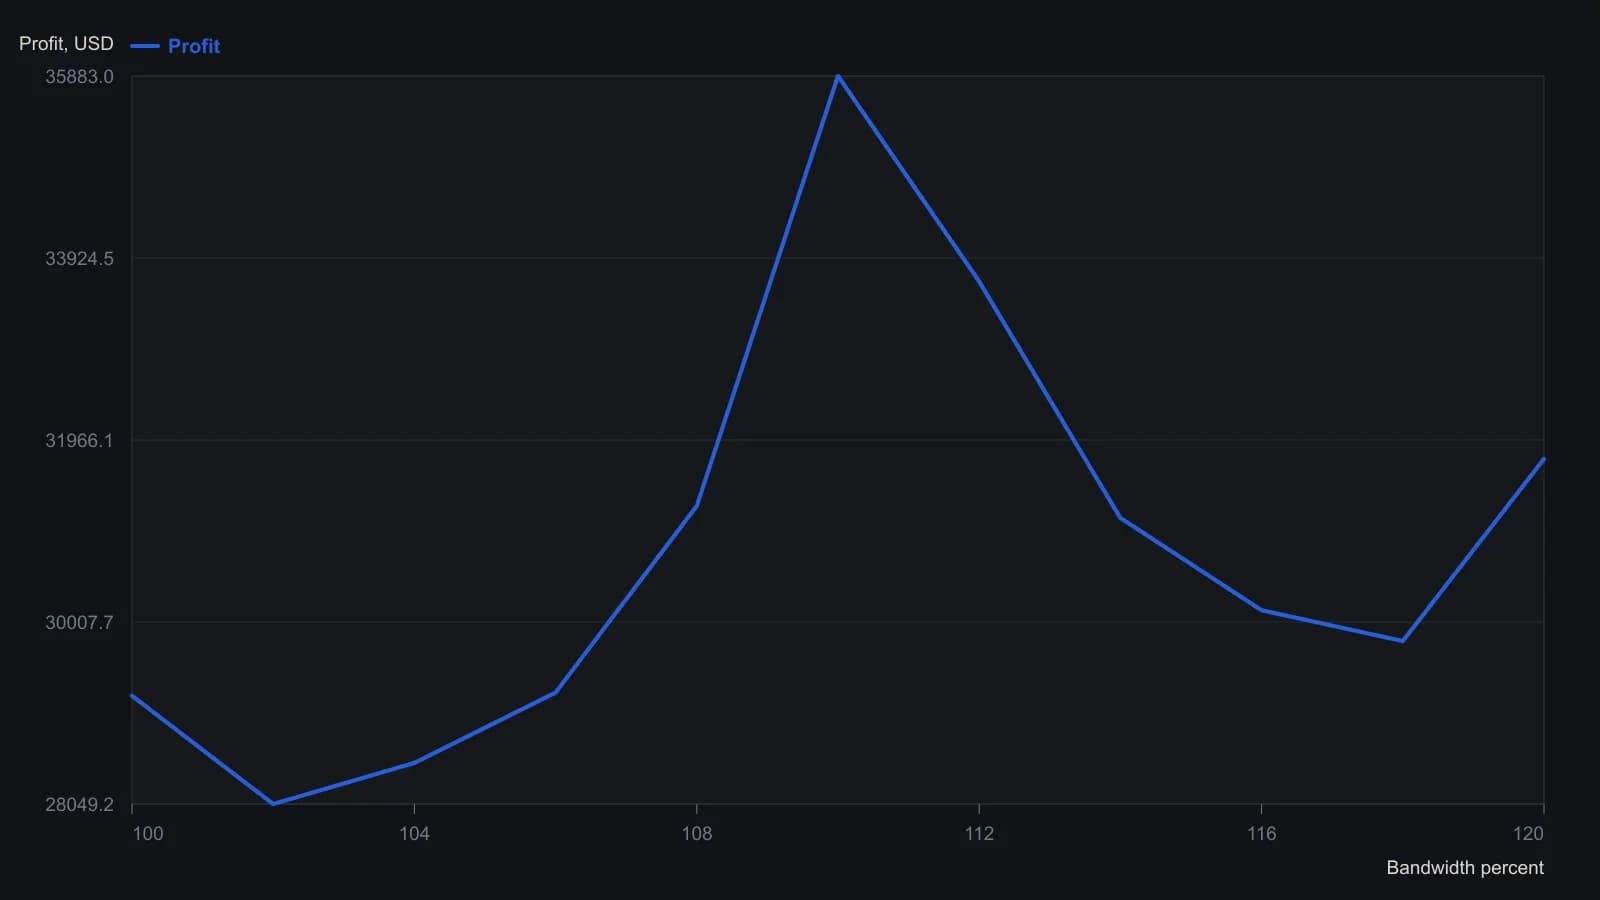The image size is (1600, 900).
Task: Click the profit data point at bandwidth 118
Action: pos(1403,641)
